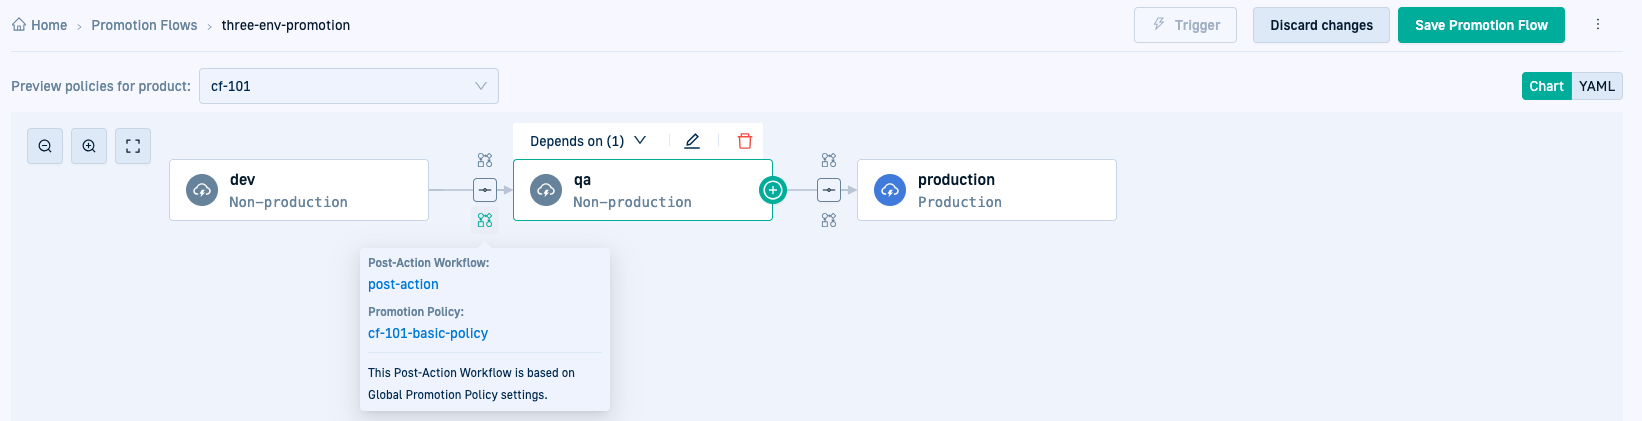Click the green plus to add environment after qa
Viewport: 1642px width, 421px height.
click(773, 190)
